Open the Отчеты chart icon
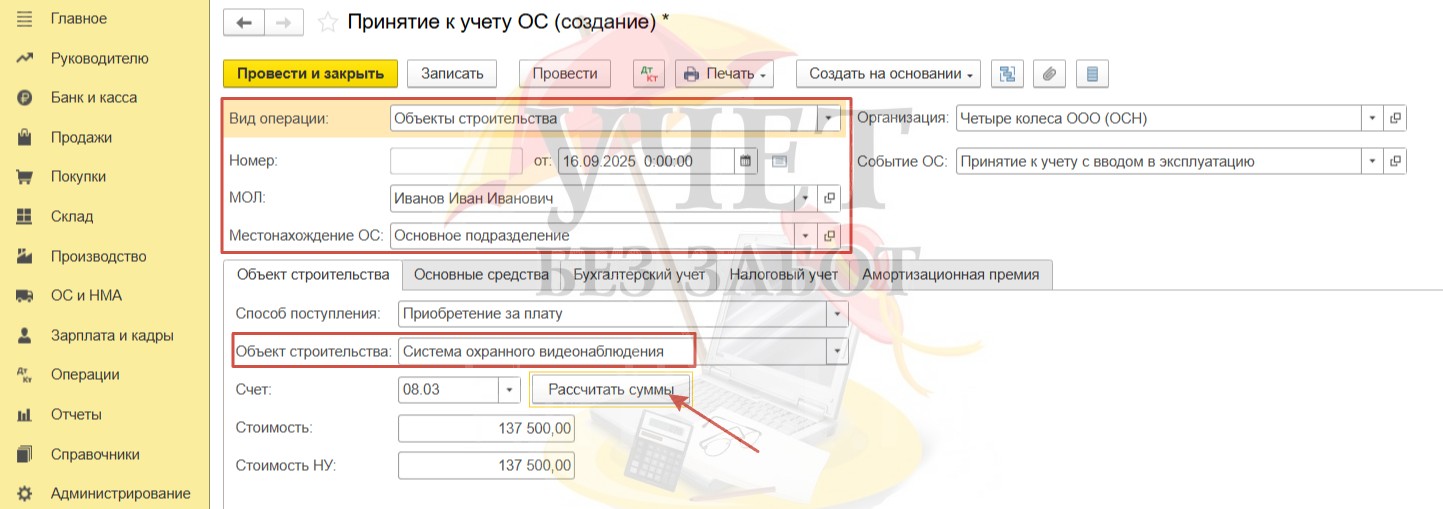 pos(25,414)
